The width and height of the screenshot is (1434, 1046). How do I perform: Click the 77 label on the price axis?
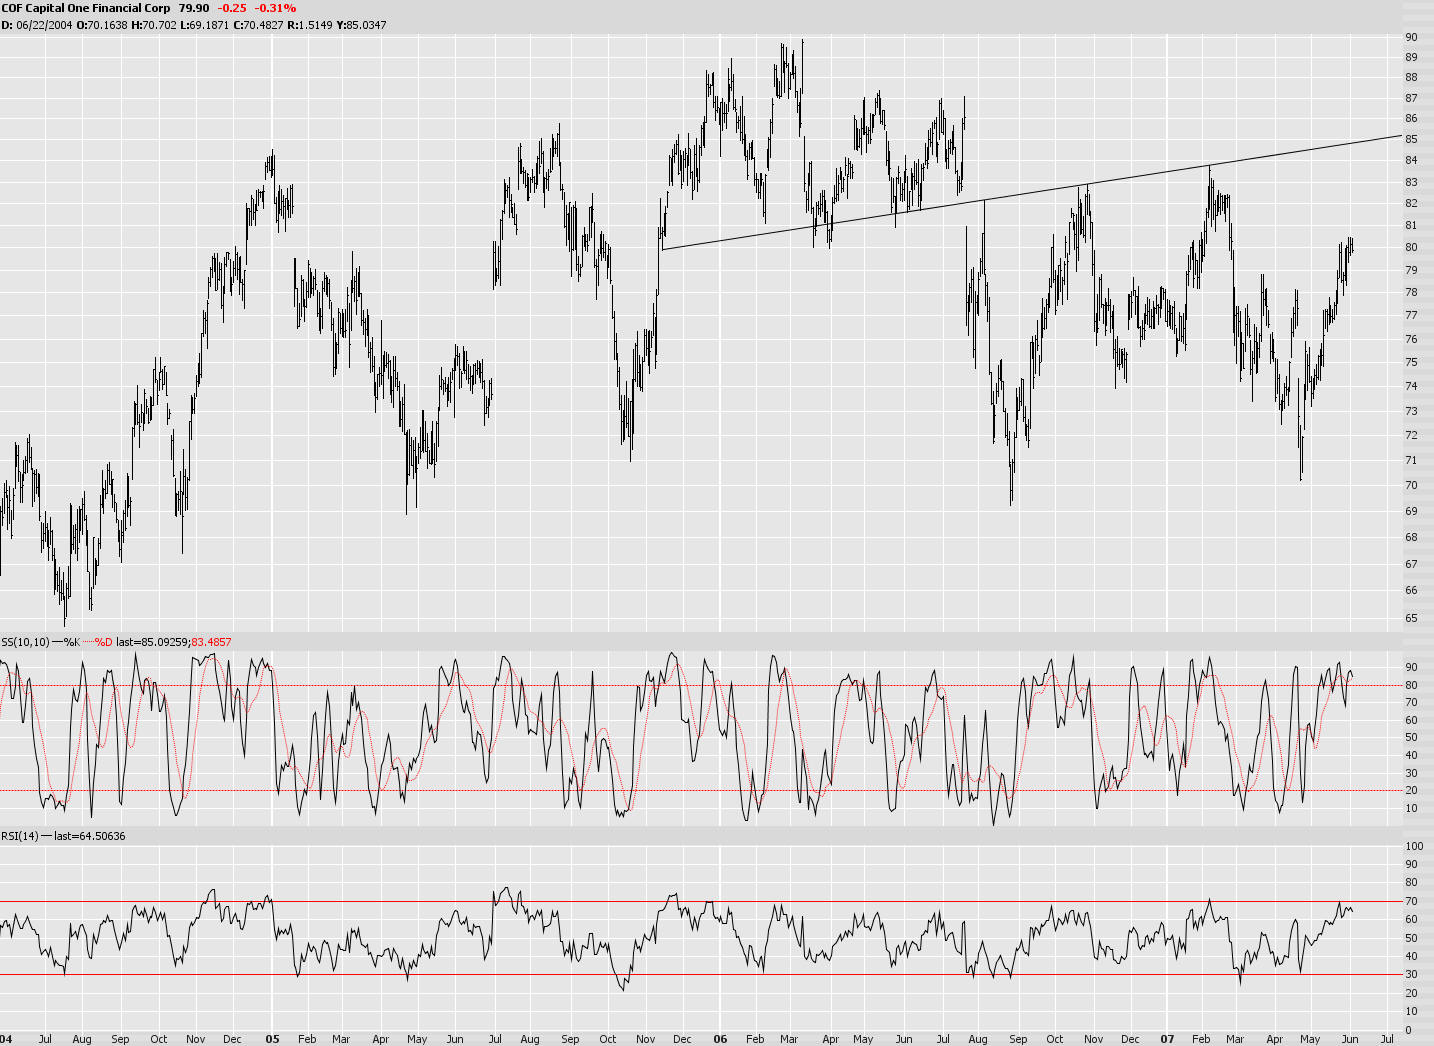[x=1411, y=315]
